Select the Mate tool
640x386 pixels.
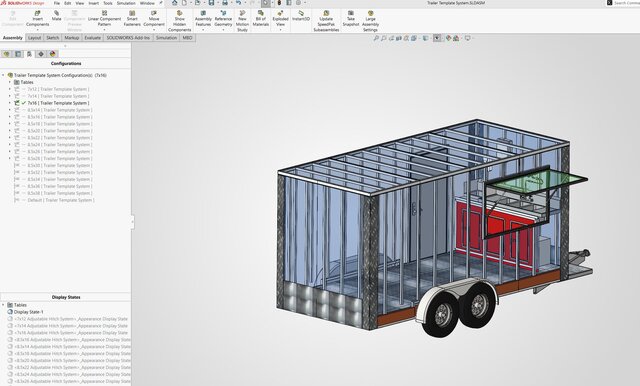click(56, 16)
